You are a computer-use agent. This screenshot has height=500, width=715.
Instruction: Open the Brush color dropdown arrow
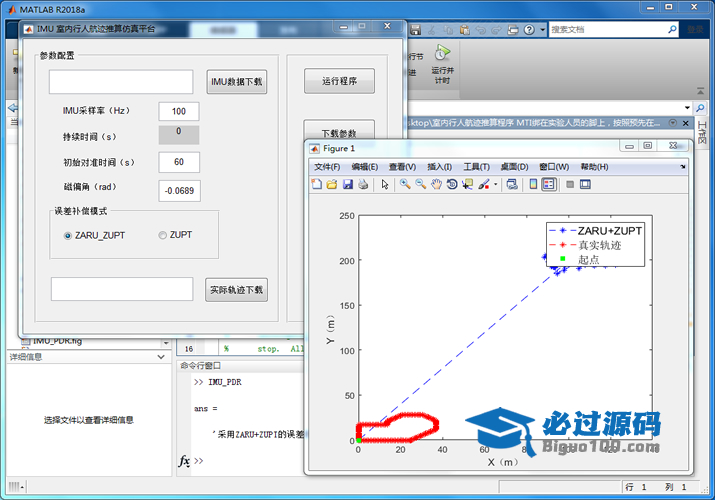point(495,185)
